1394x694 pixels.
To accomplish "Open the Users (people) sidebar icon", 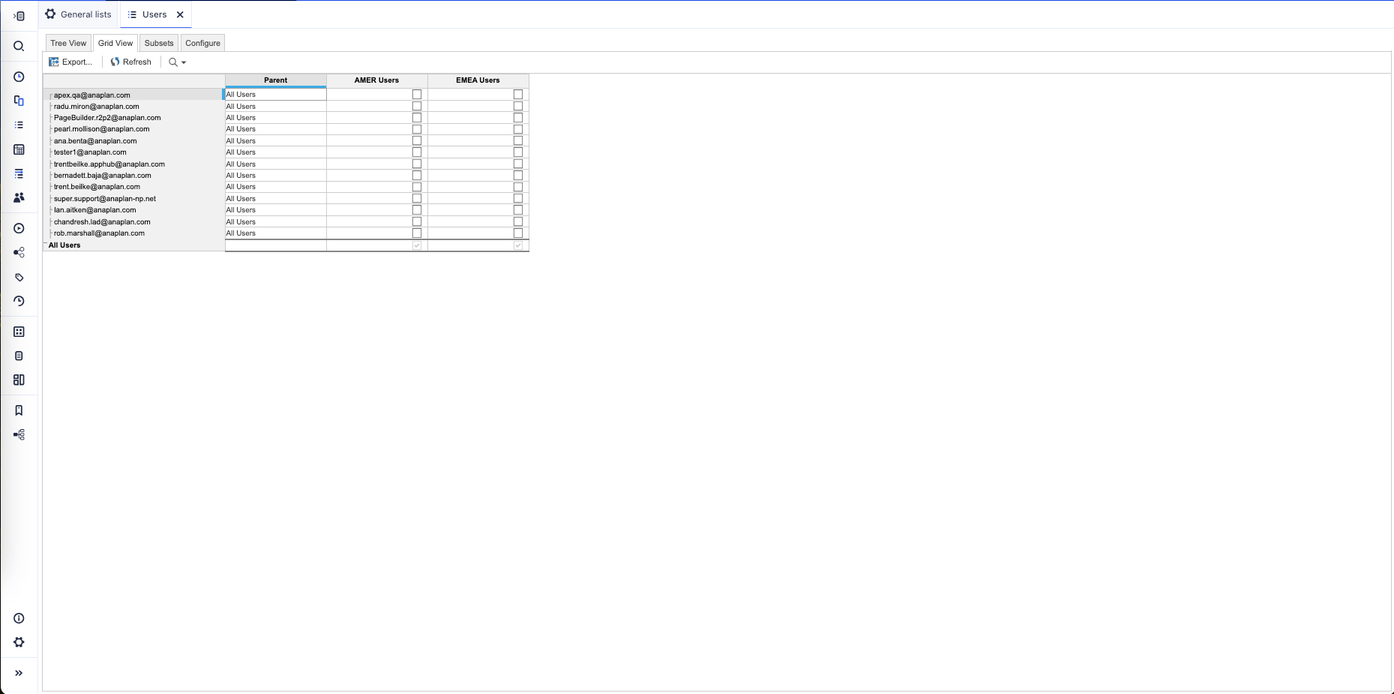I will [x=19, y=198].
